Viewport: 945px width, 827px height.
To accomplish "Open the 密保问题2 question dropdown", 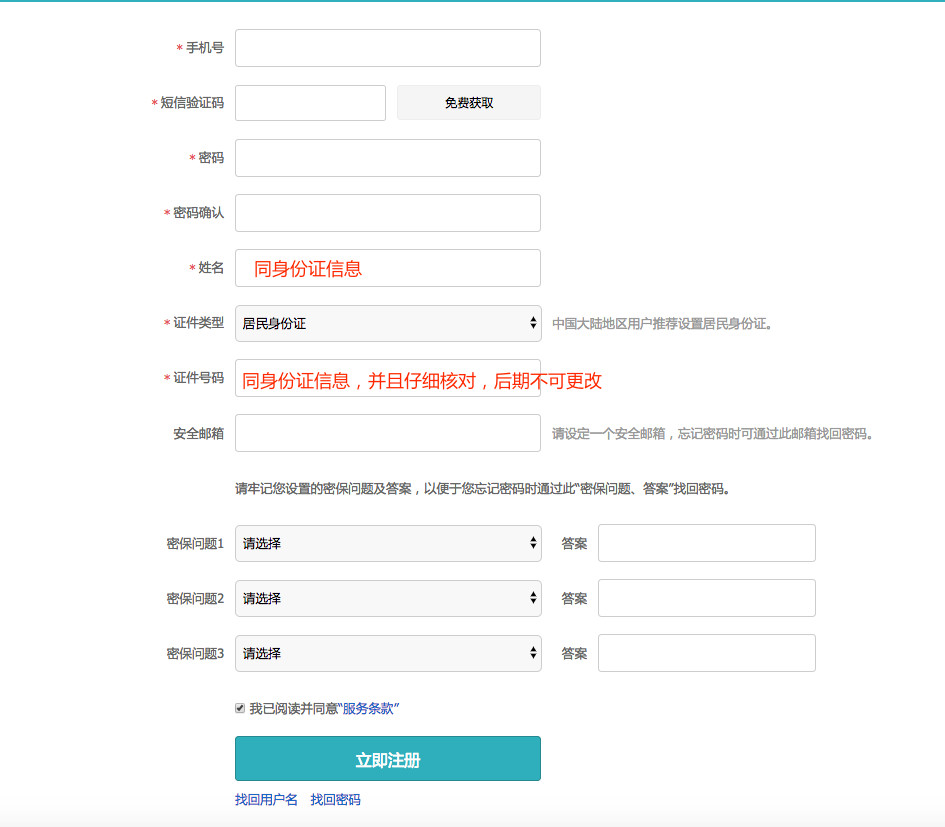I will click(388, 598).
